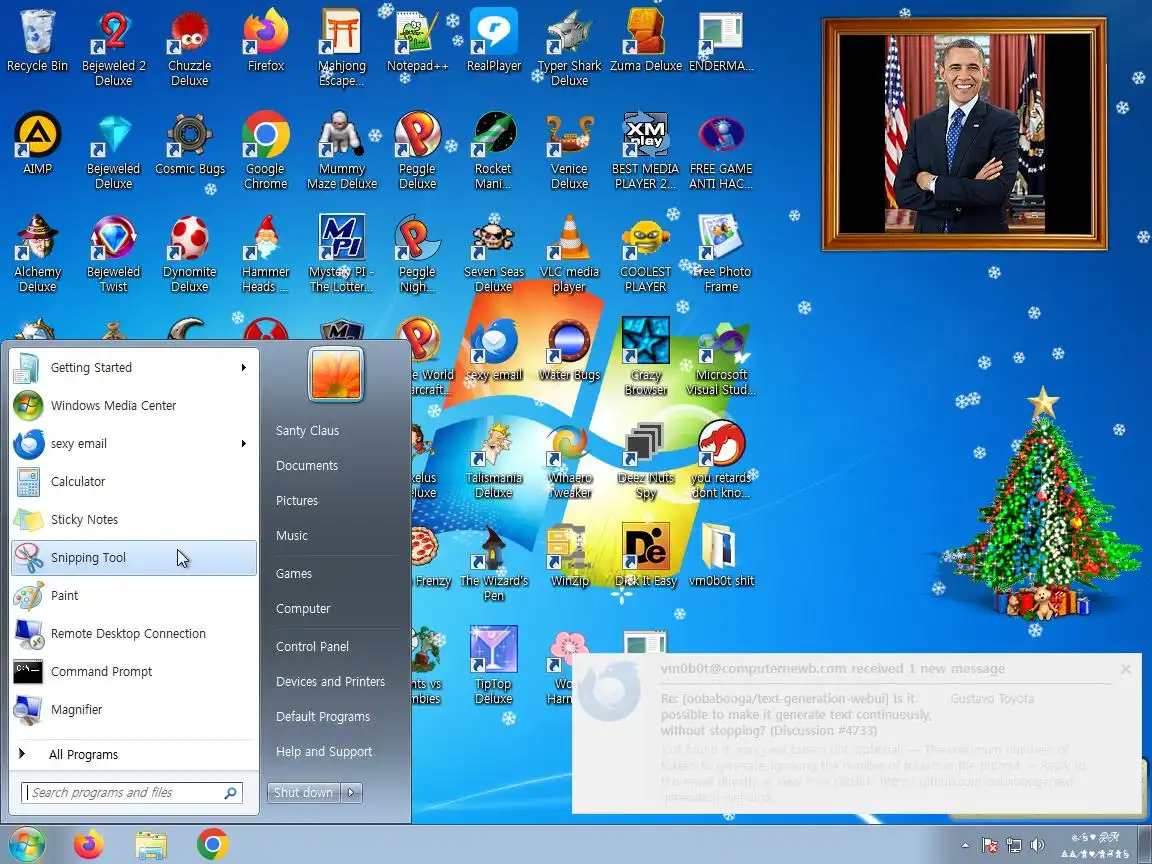This screenshot has width=1152, height=864.
Task: Open the email notification popup message
Action: (857, 733)
